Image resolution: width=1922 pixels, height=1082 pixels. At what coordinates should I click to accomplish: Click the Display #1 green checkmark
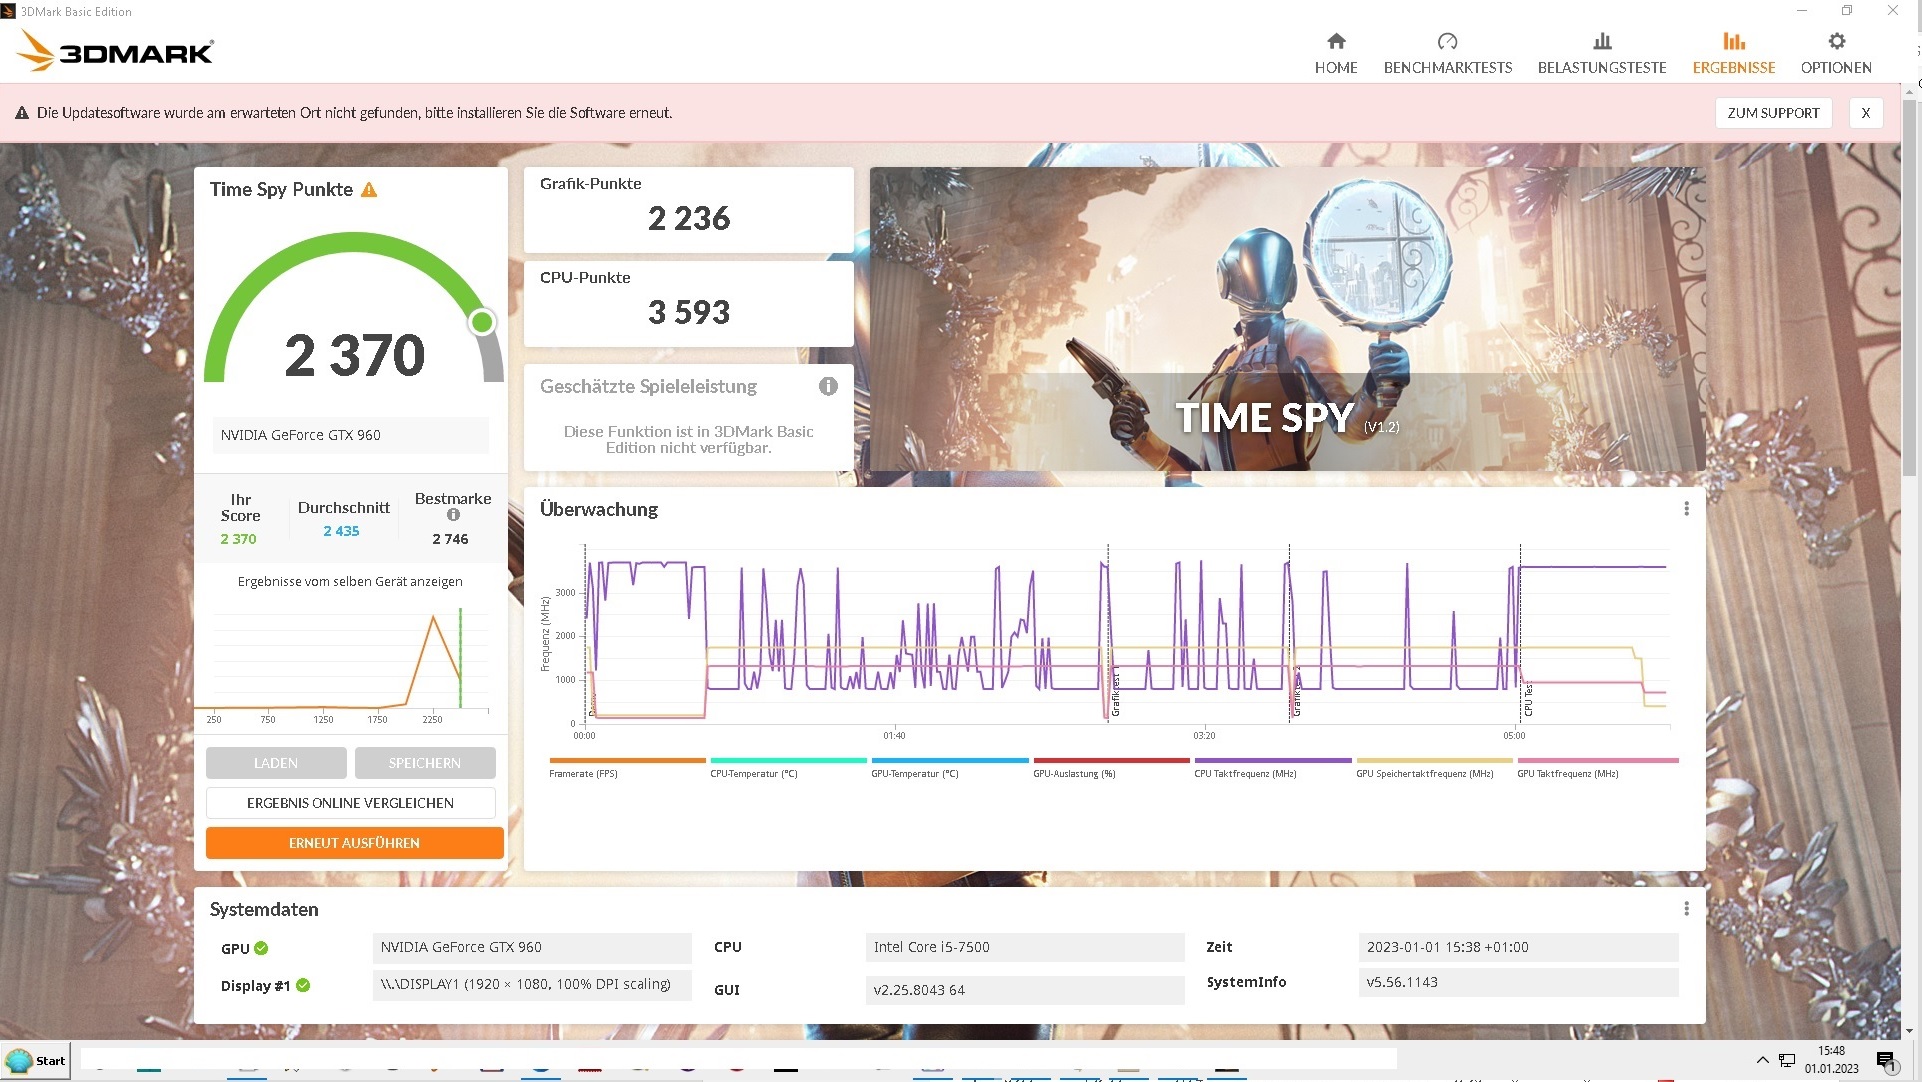point(303,985)
